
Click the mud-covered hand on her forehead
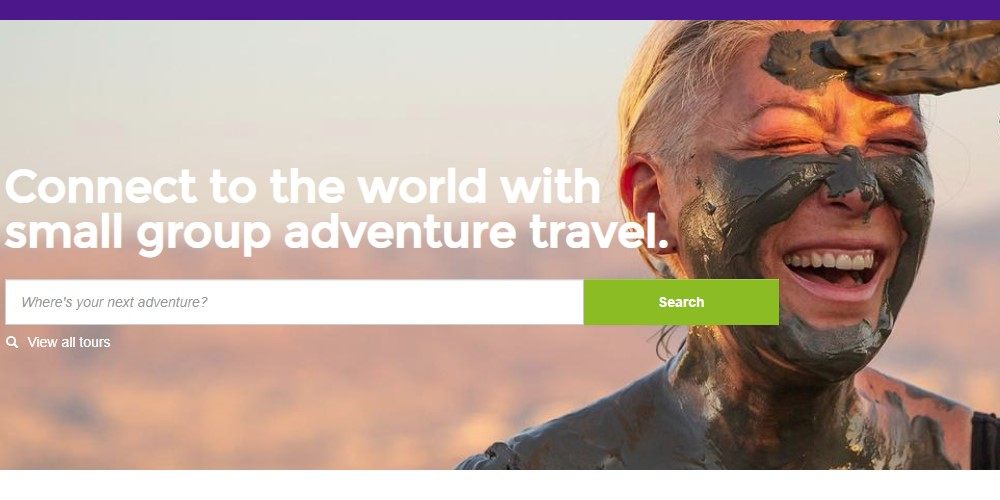click(893, 56)
